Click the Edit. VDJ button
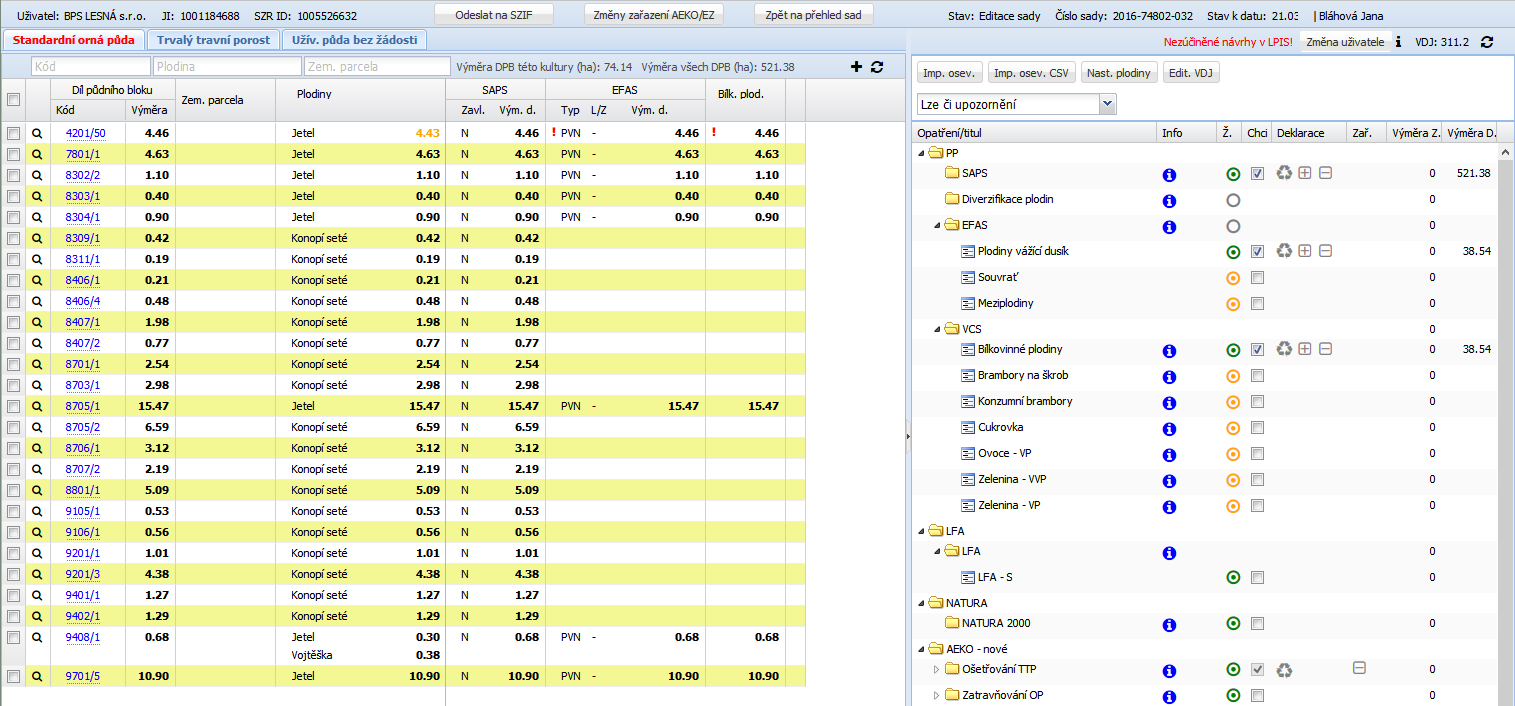 tap(1192, 73)
